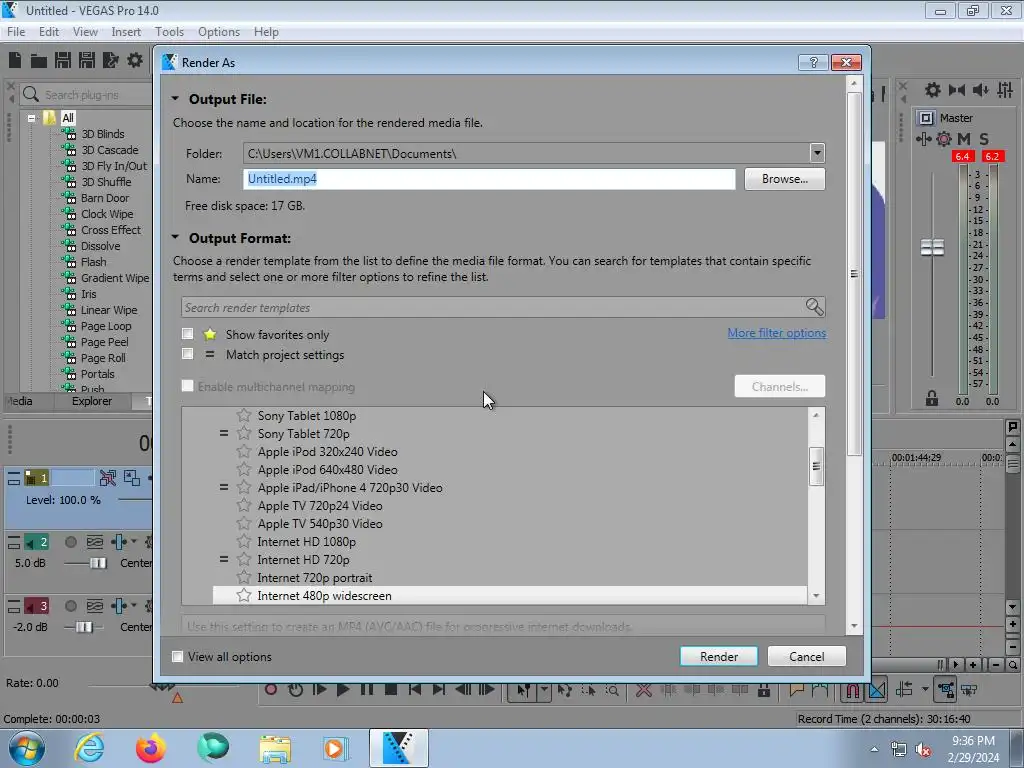Click the Open folder icon in main toolbar
Viewport: 1024px width, 768px height.
[39, 61]
